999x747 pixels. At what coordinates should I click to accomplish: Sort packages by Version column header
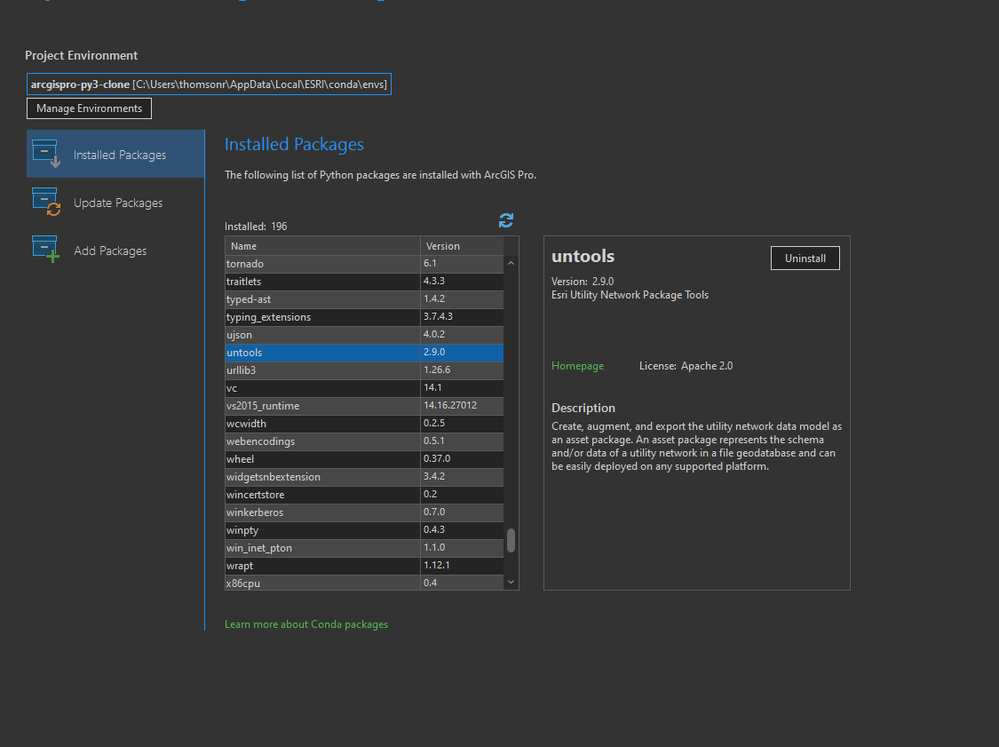(461, 246)
